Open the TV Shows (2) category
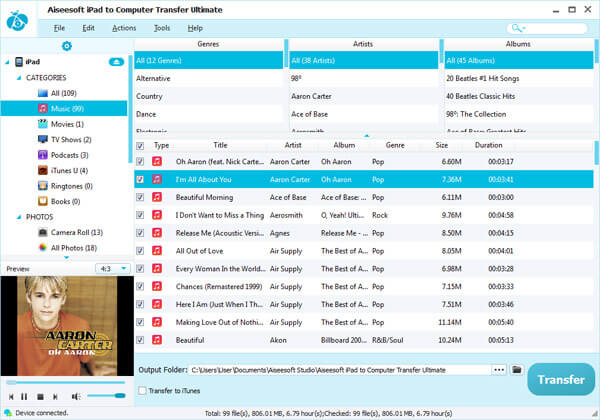The image size is (600, 420). pyautogui.click(x=64, y=139)
